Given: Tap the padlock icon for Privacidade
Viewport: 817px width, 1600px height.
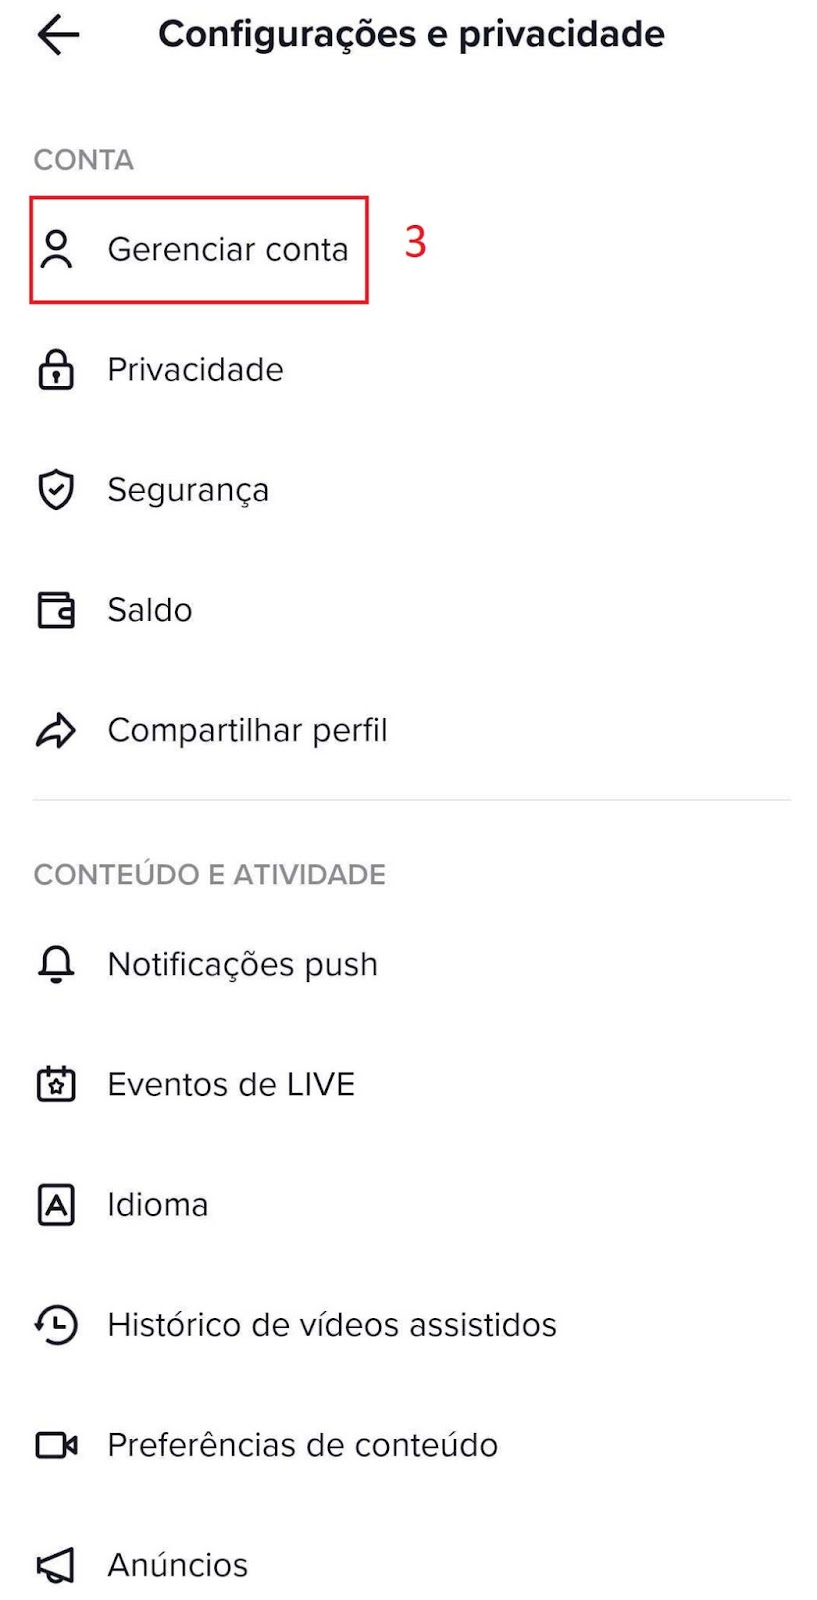Looking at the screenshot, I should (56, 370).
